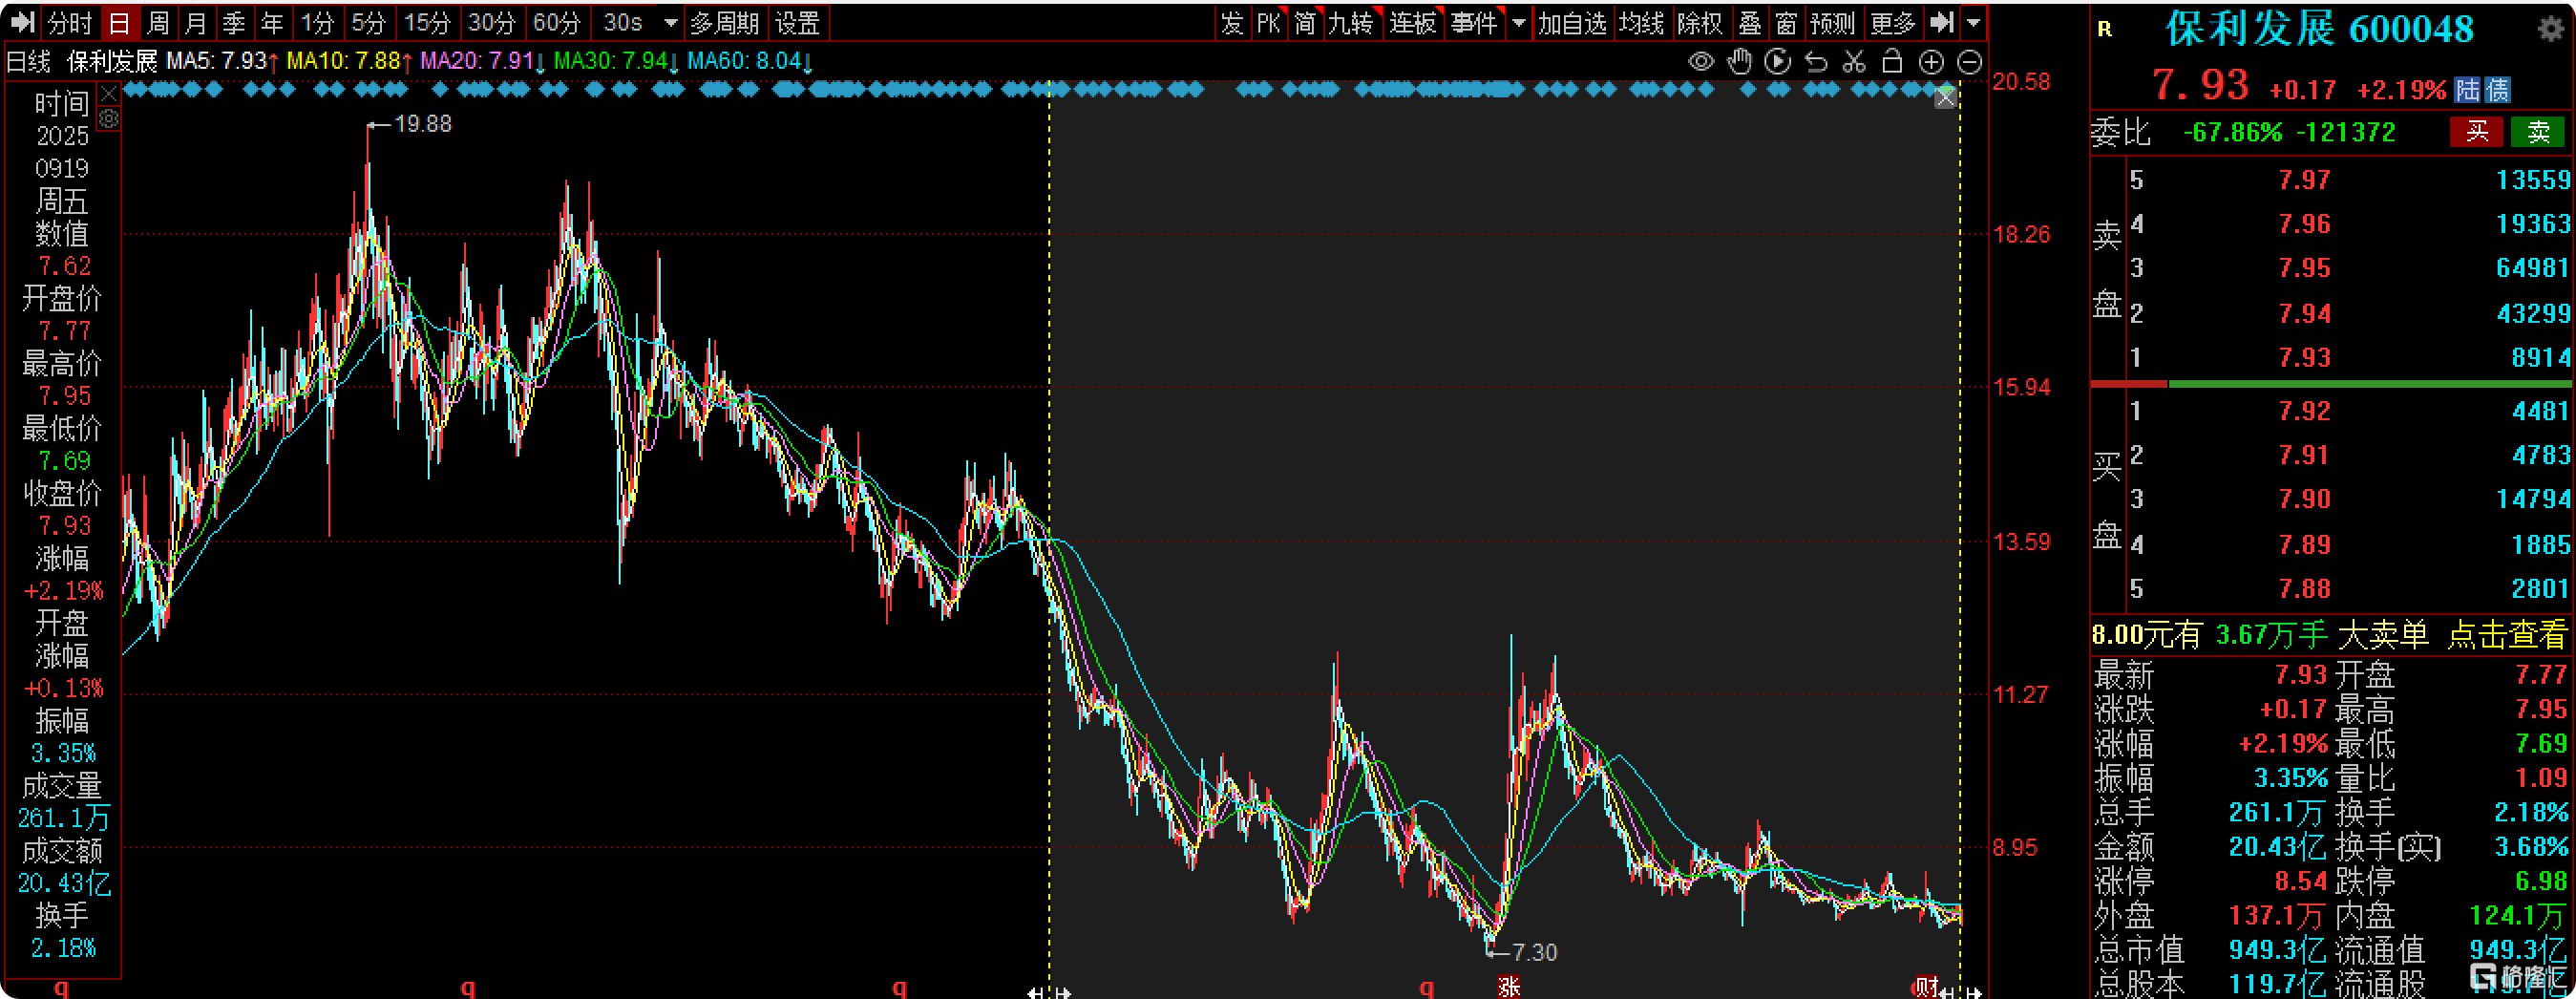This screenshot has height=999, width=2576.
Task: Close the selected range with the gray X icon
Action: tap(1945, 97)
